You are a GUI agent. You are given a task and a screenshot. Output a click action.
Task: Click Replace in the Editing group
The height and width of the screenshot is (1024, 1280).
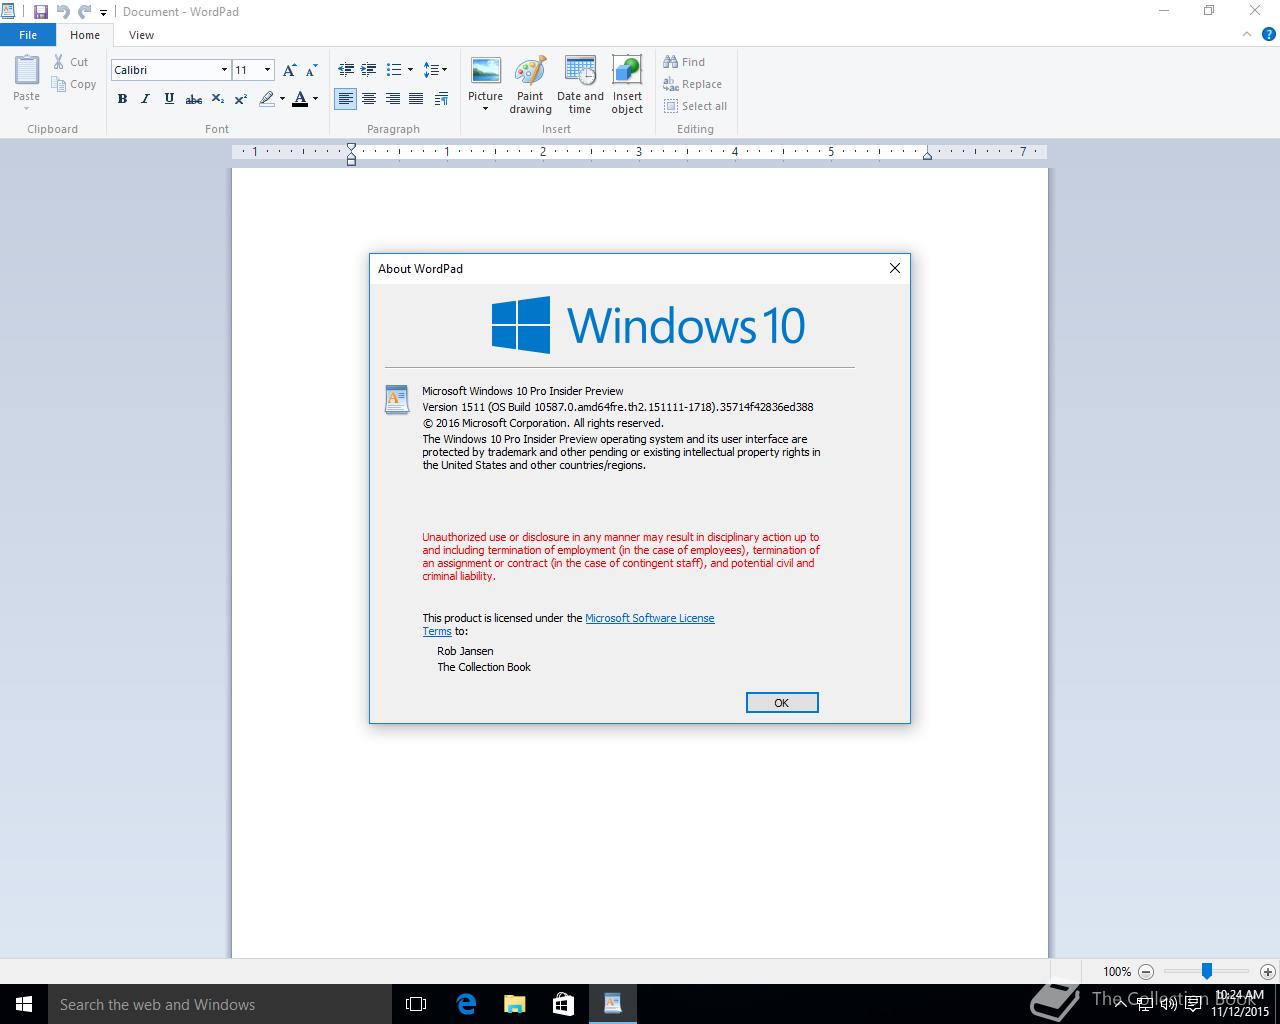pyautogui.click(x=692, y=84)
